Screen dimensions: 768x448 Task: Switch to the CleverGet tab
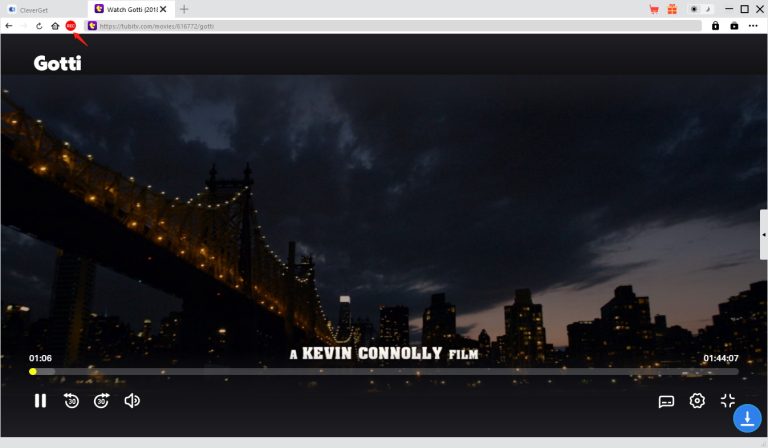(40, 9)
